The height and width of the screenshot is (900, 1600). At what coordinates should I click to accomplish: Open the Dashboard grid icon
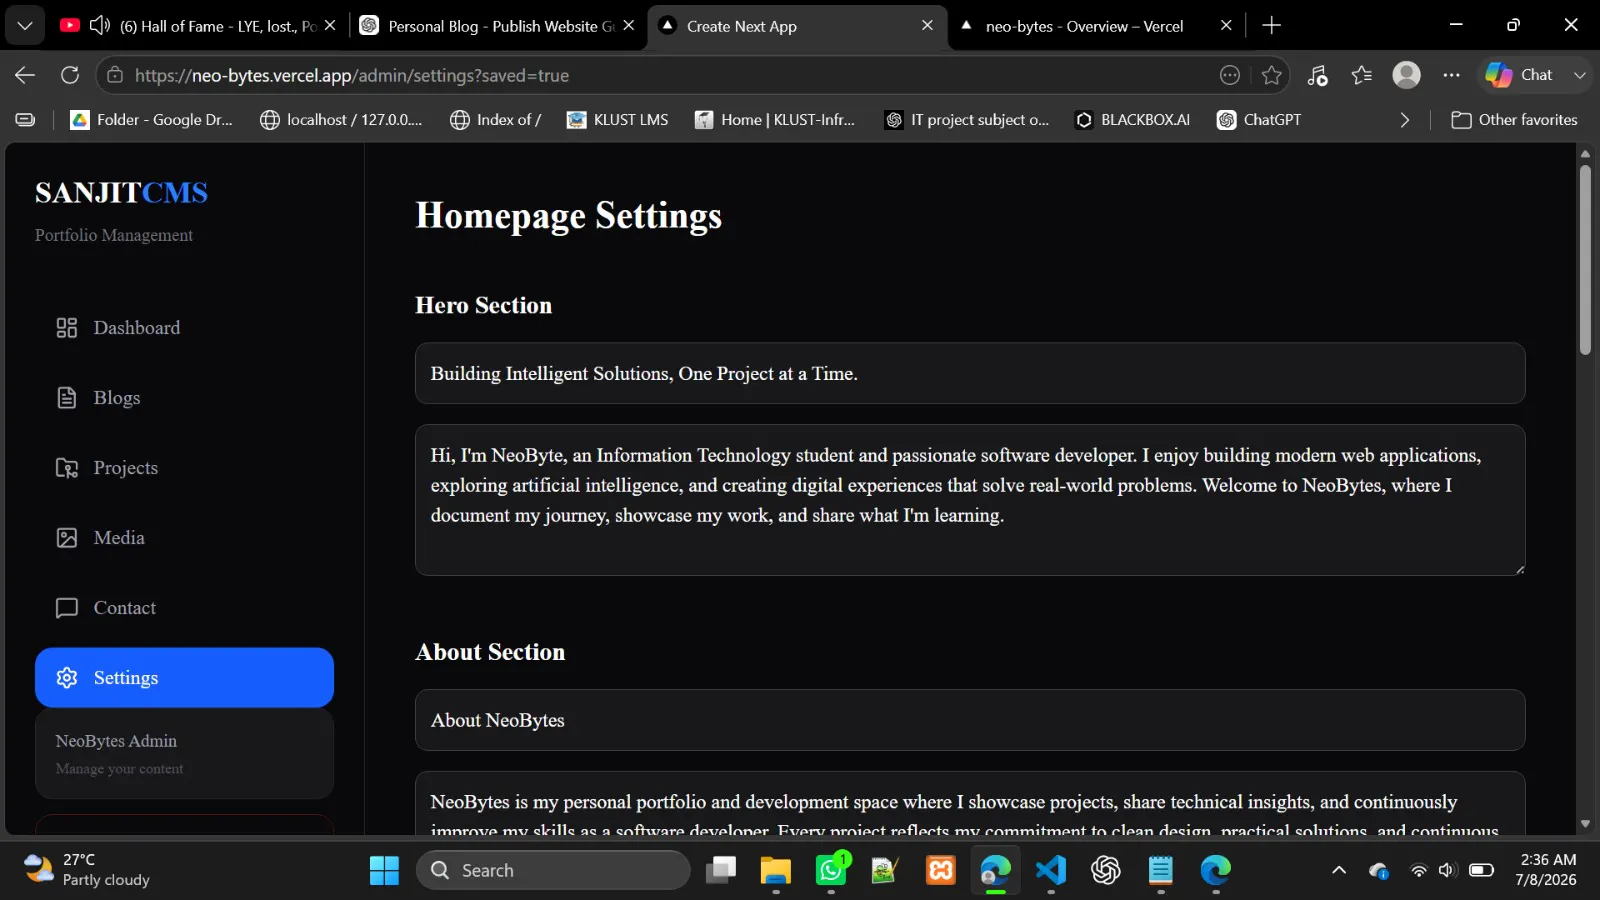[x=67, y=328]
